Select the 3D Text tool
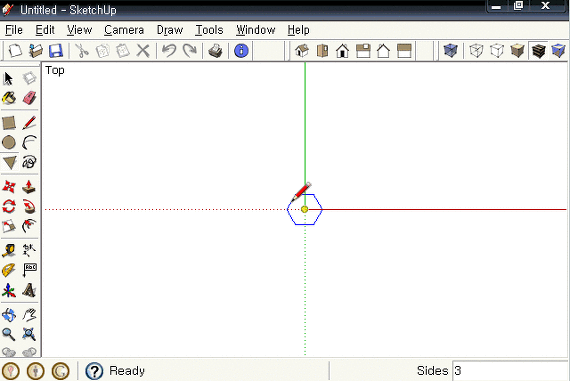 click(29, 290)
